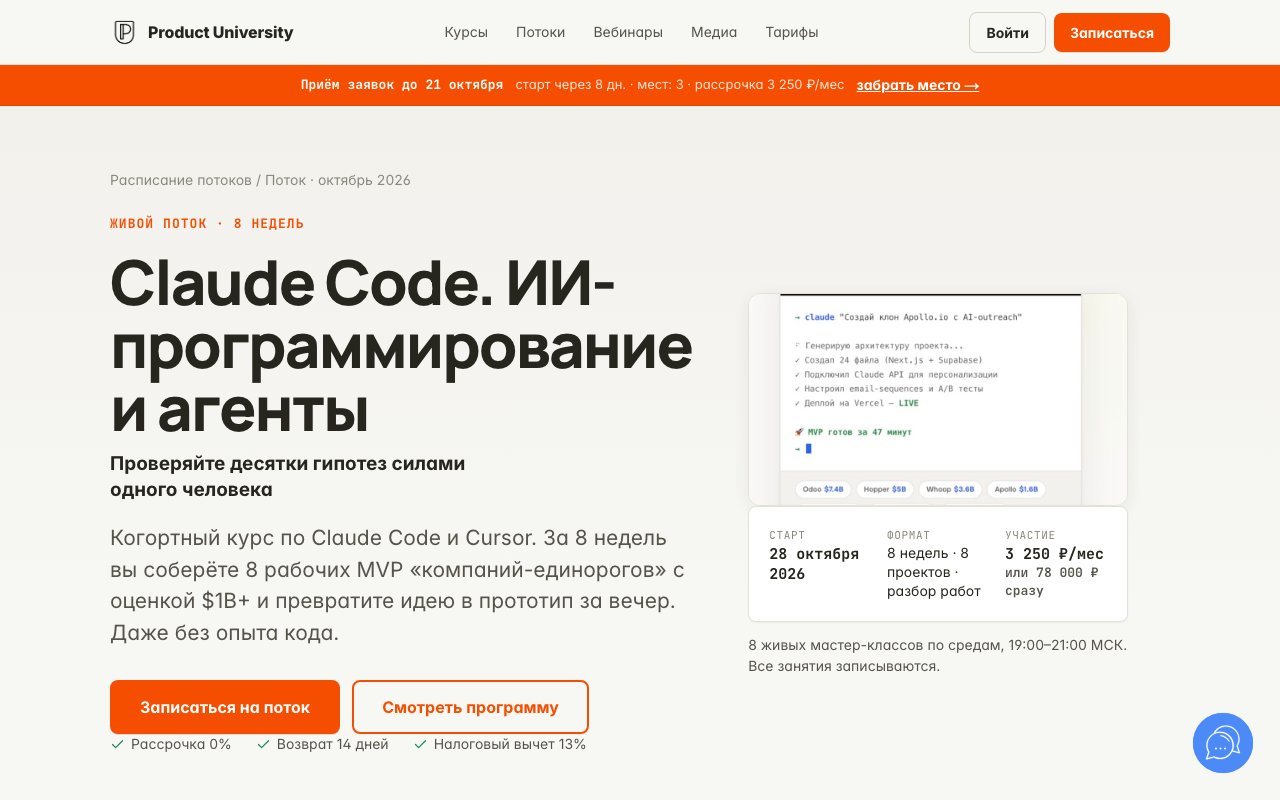Click Смотреть программу button
1280x800 pixels.
coord(470,707)
